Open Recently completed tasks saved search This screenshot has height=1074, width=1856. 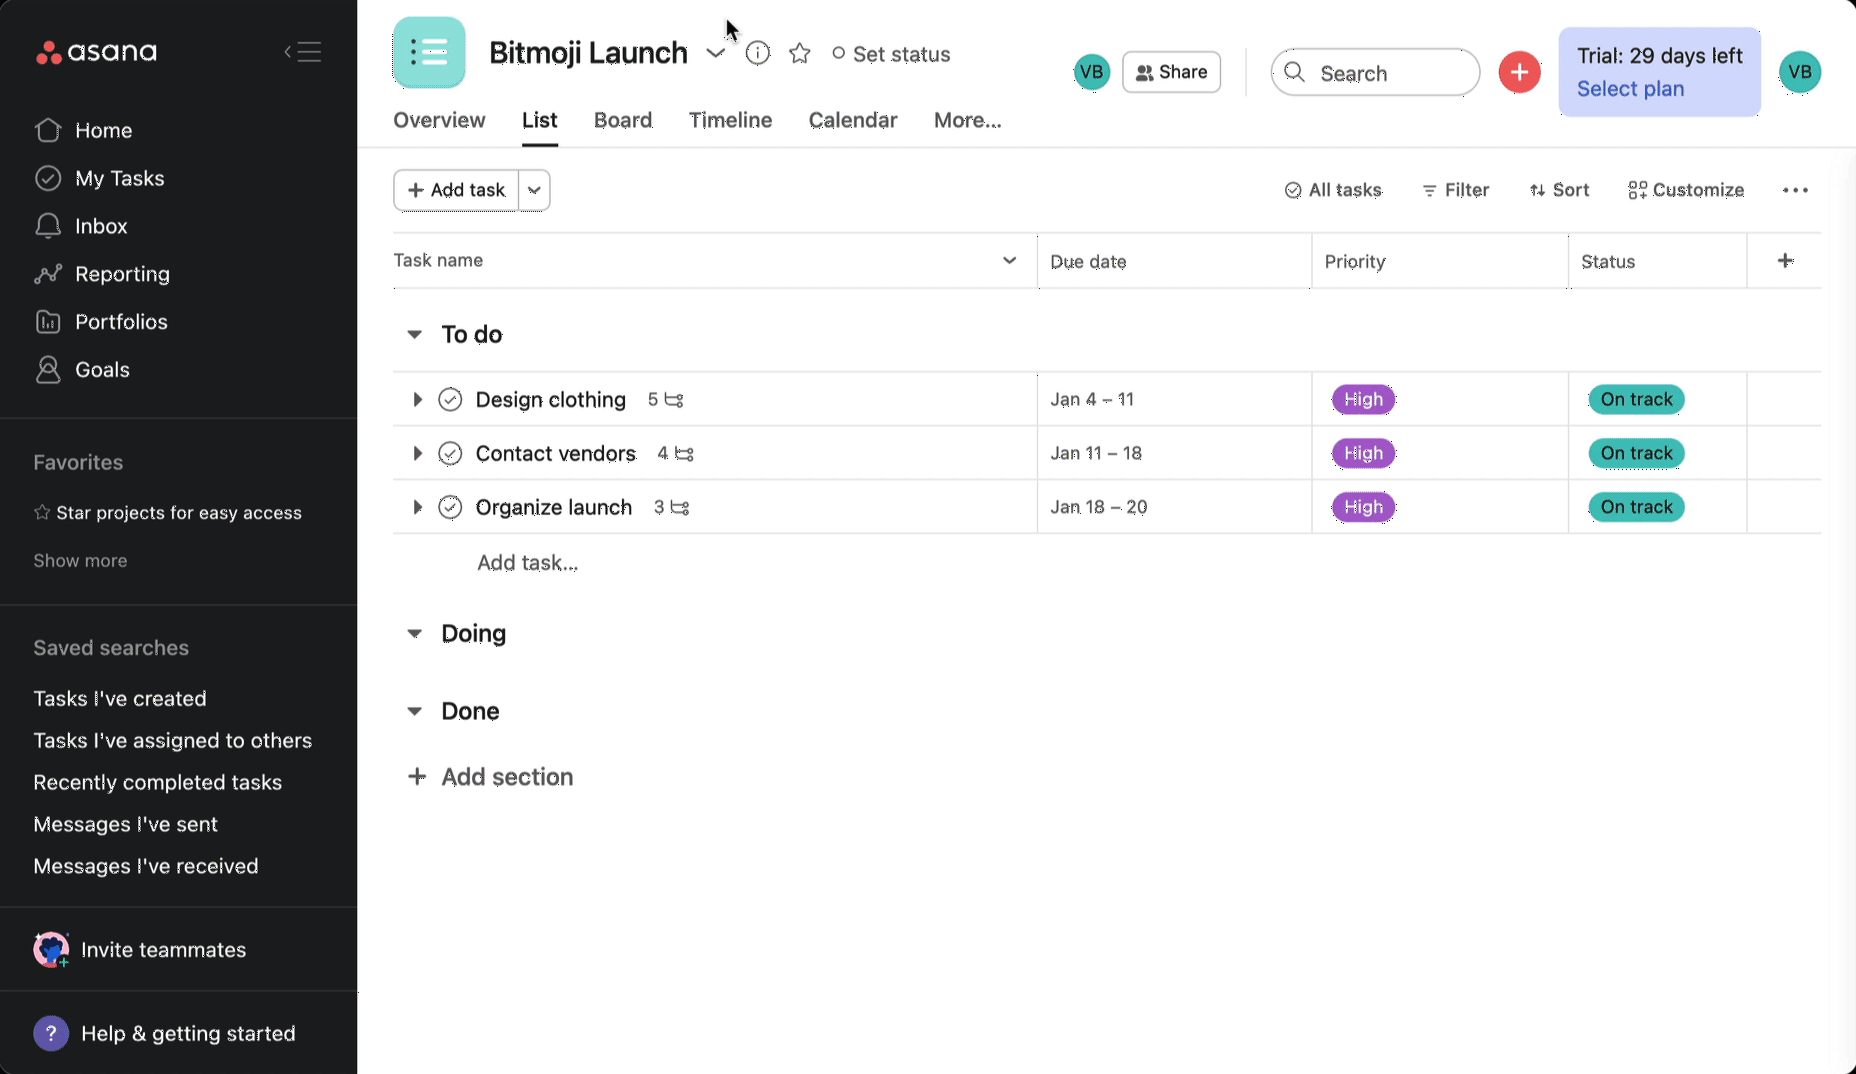157,783
